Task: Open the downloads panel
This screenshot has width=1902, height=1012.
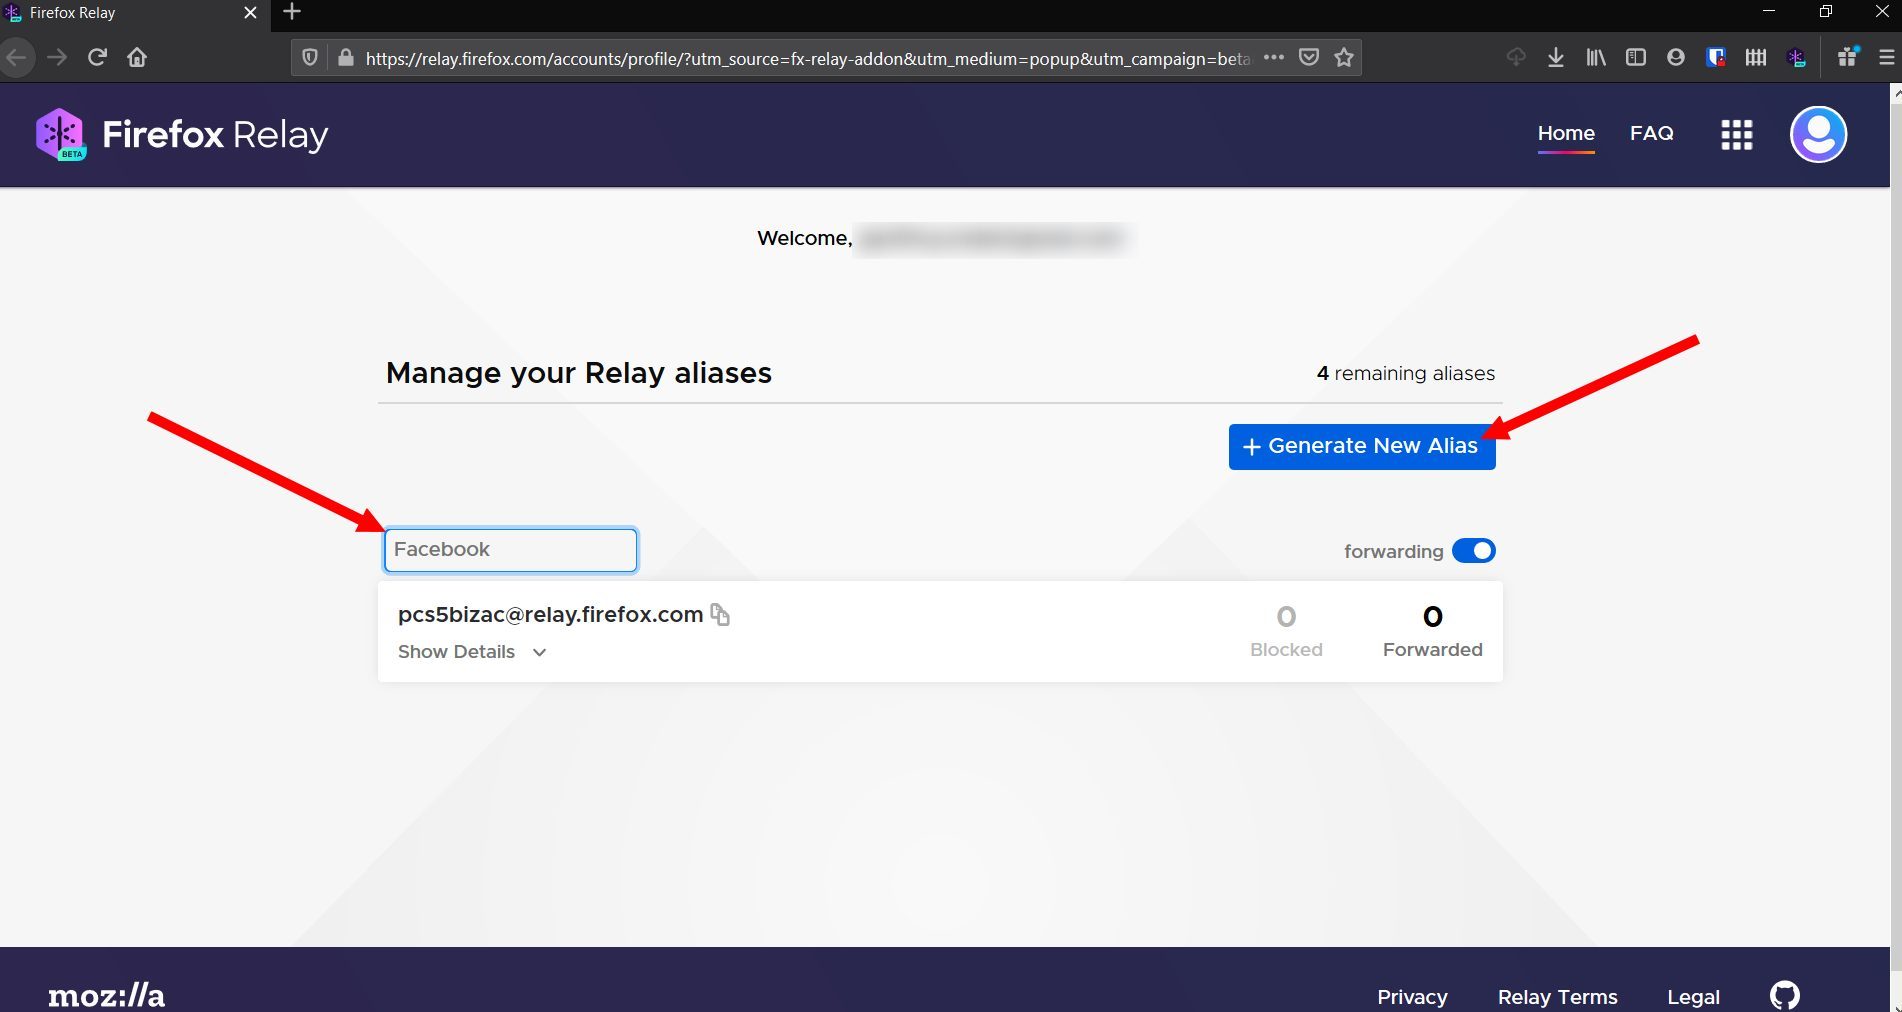Action: click(1556, 57)
